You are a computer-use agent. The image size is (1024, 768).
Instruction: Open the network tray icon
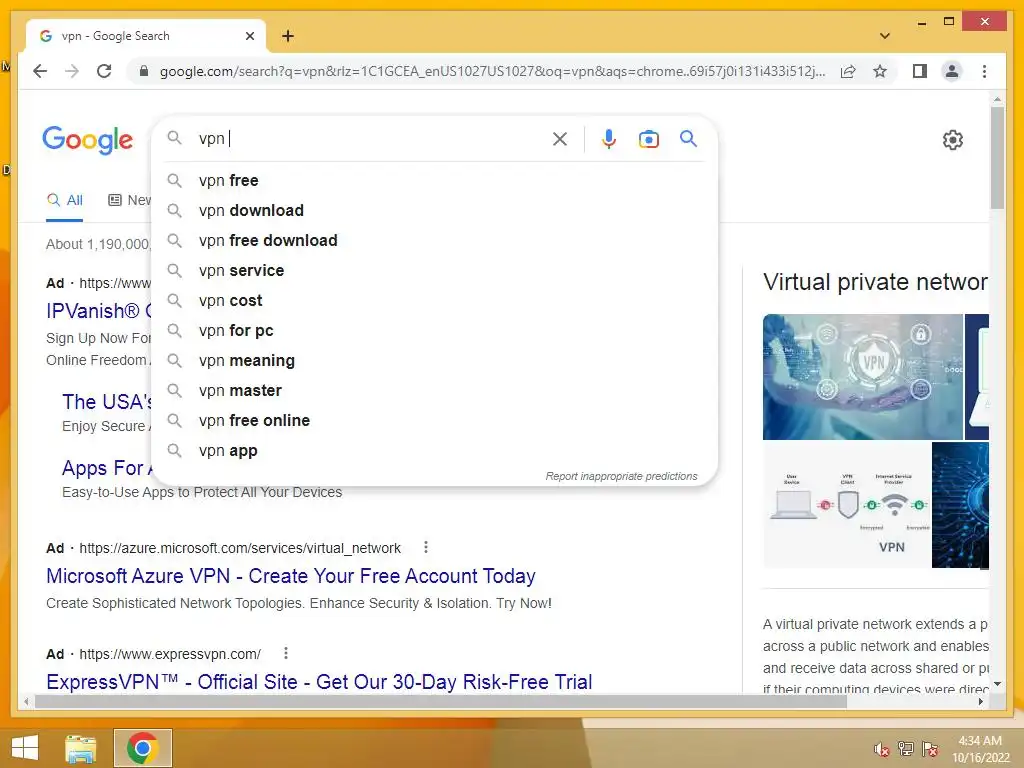906,749
